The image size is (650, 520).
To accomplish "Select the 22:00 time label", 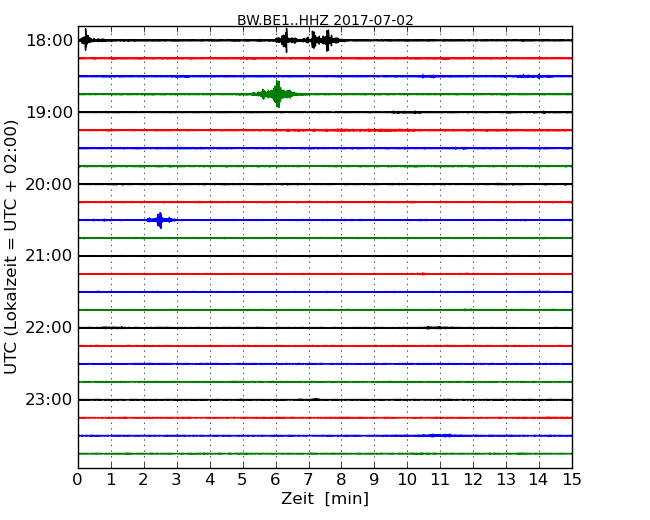I will click(x=49, y=328).
